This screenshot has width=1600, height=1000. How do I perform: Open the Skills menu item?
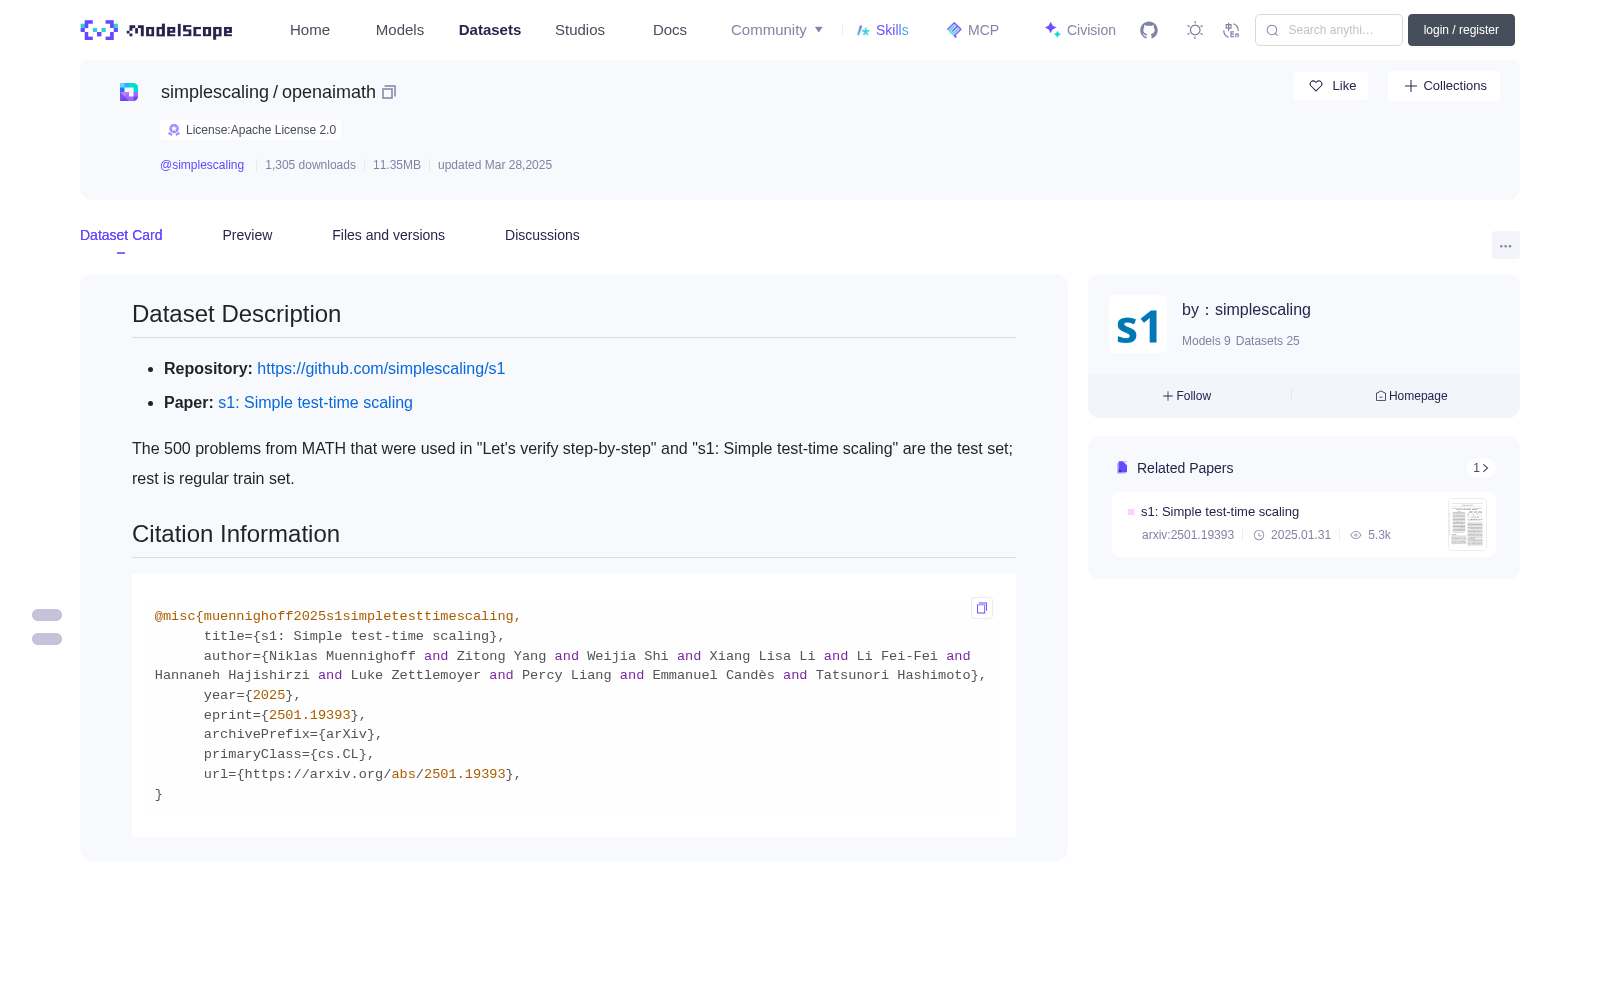(x=882, y=30)
